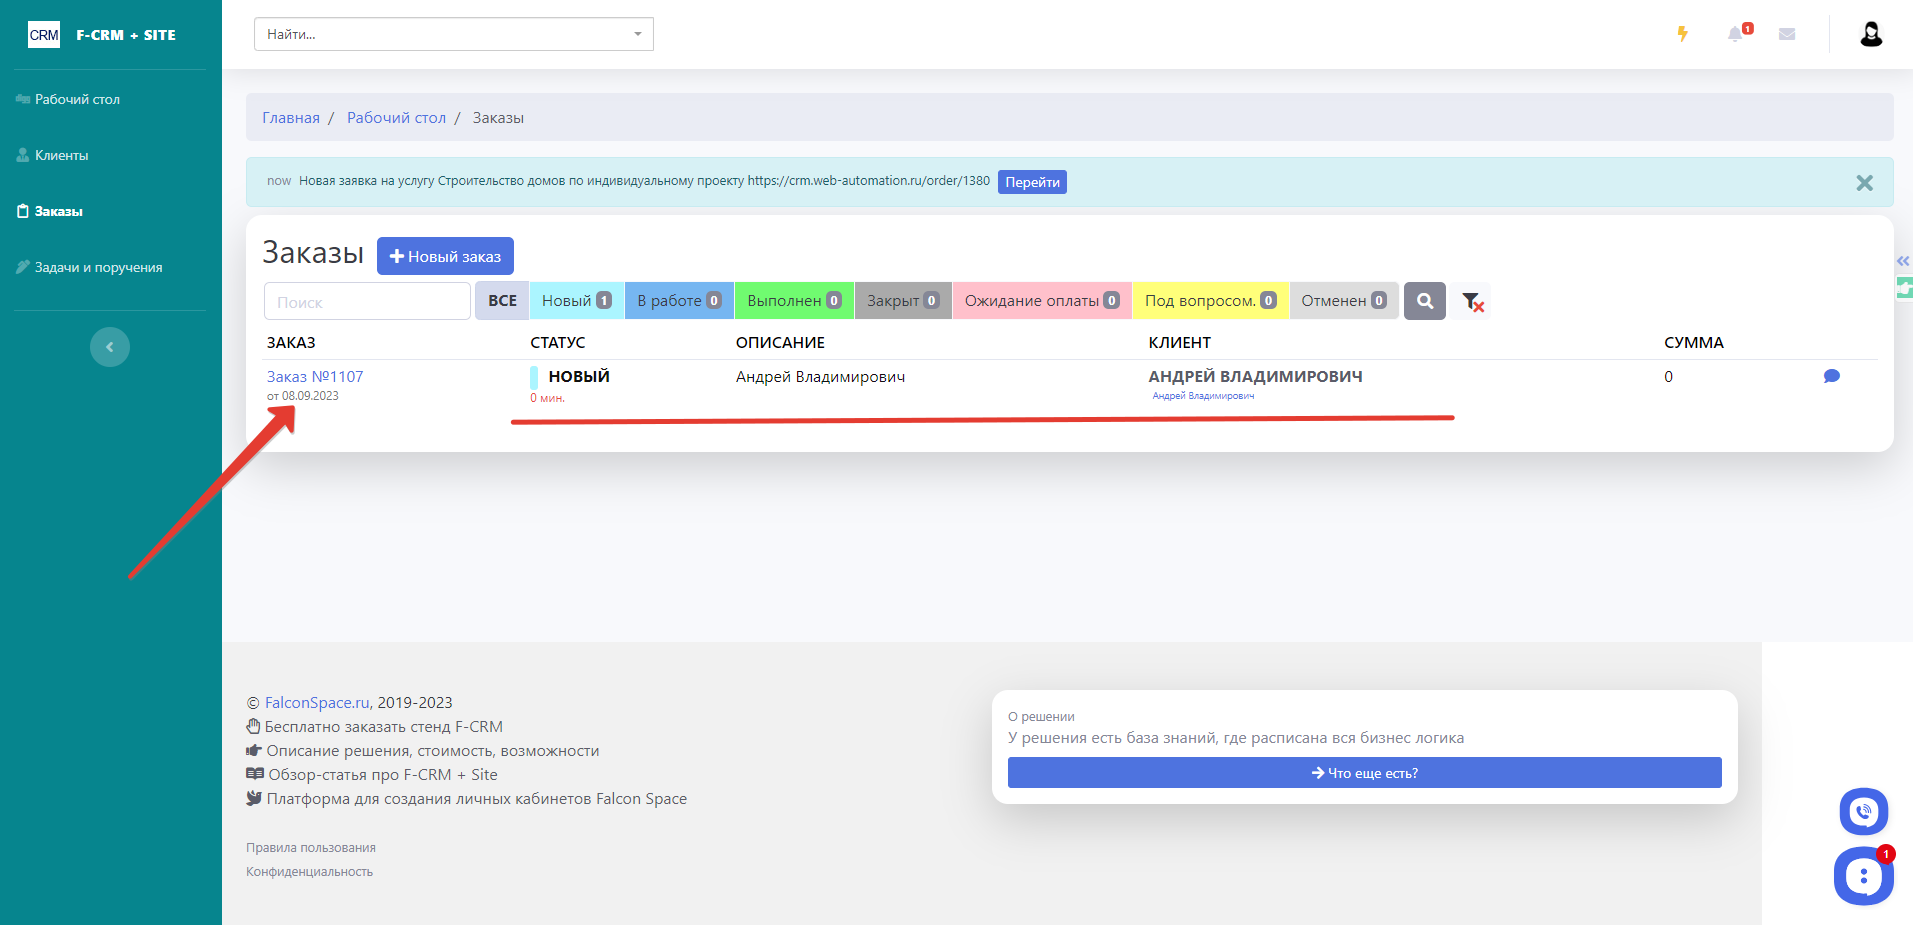Open the top Найти search dropdown
Screen dimensions: 1913x925
pos(453,34)
